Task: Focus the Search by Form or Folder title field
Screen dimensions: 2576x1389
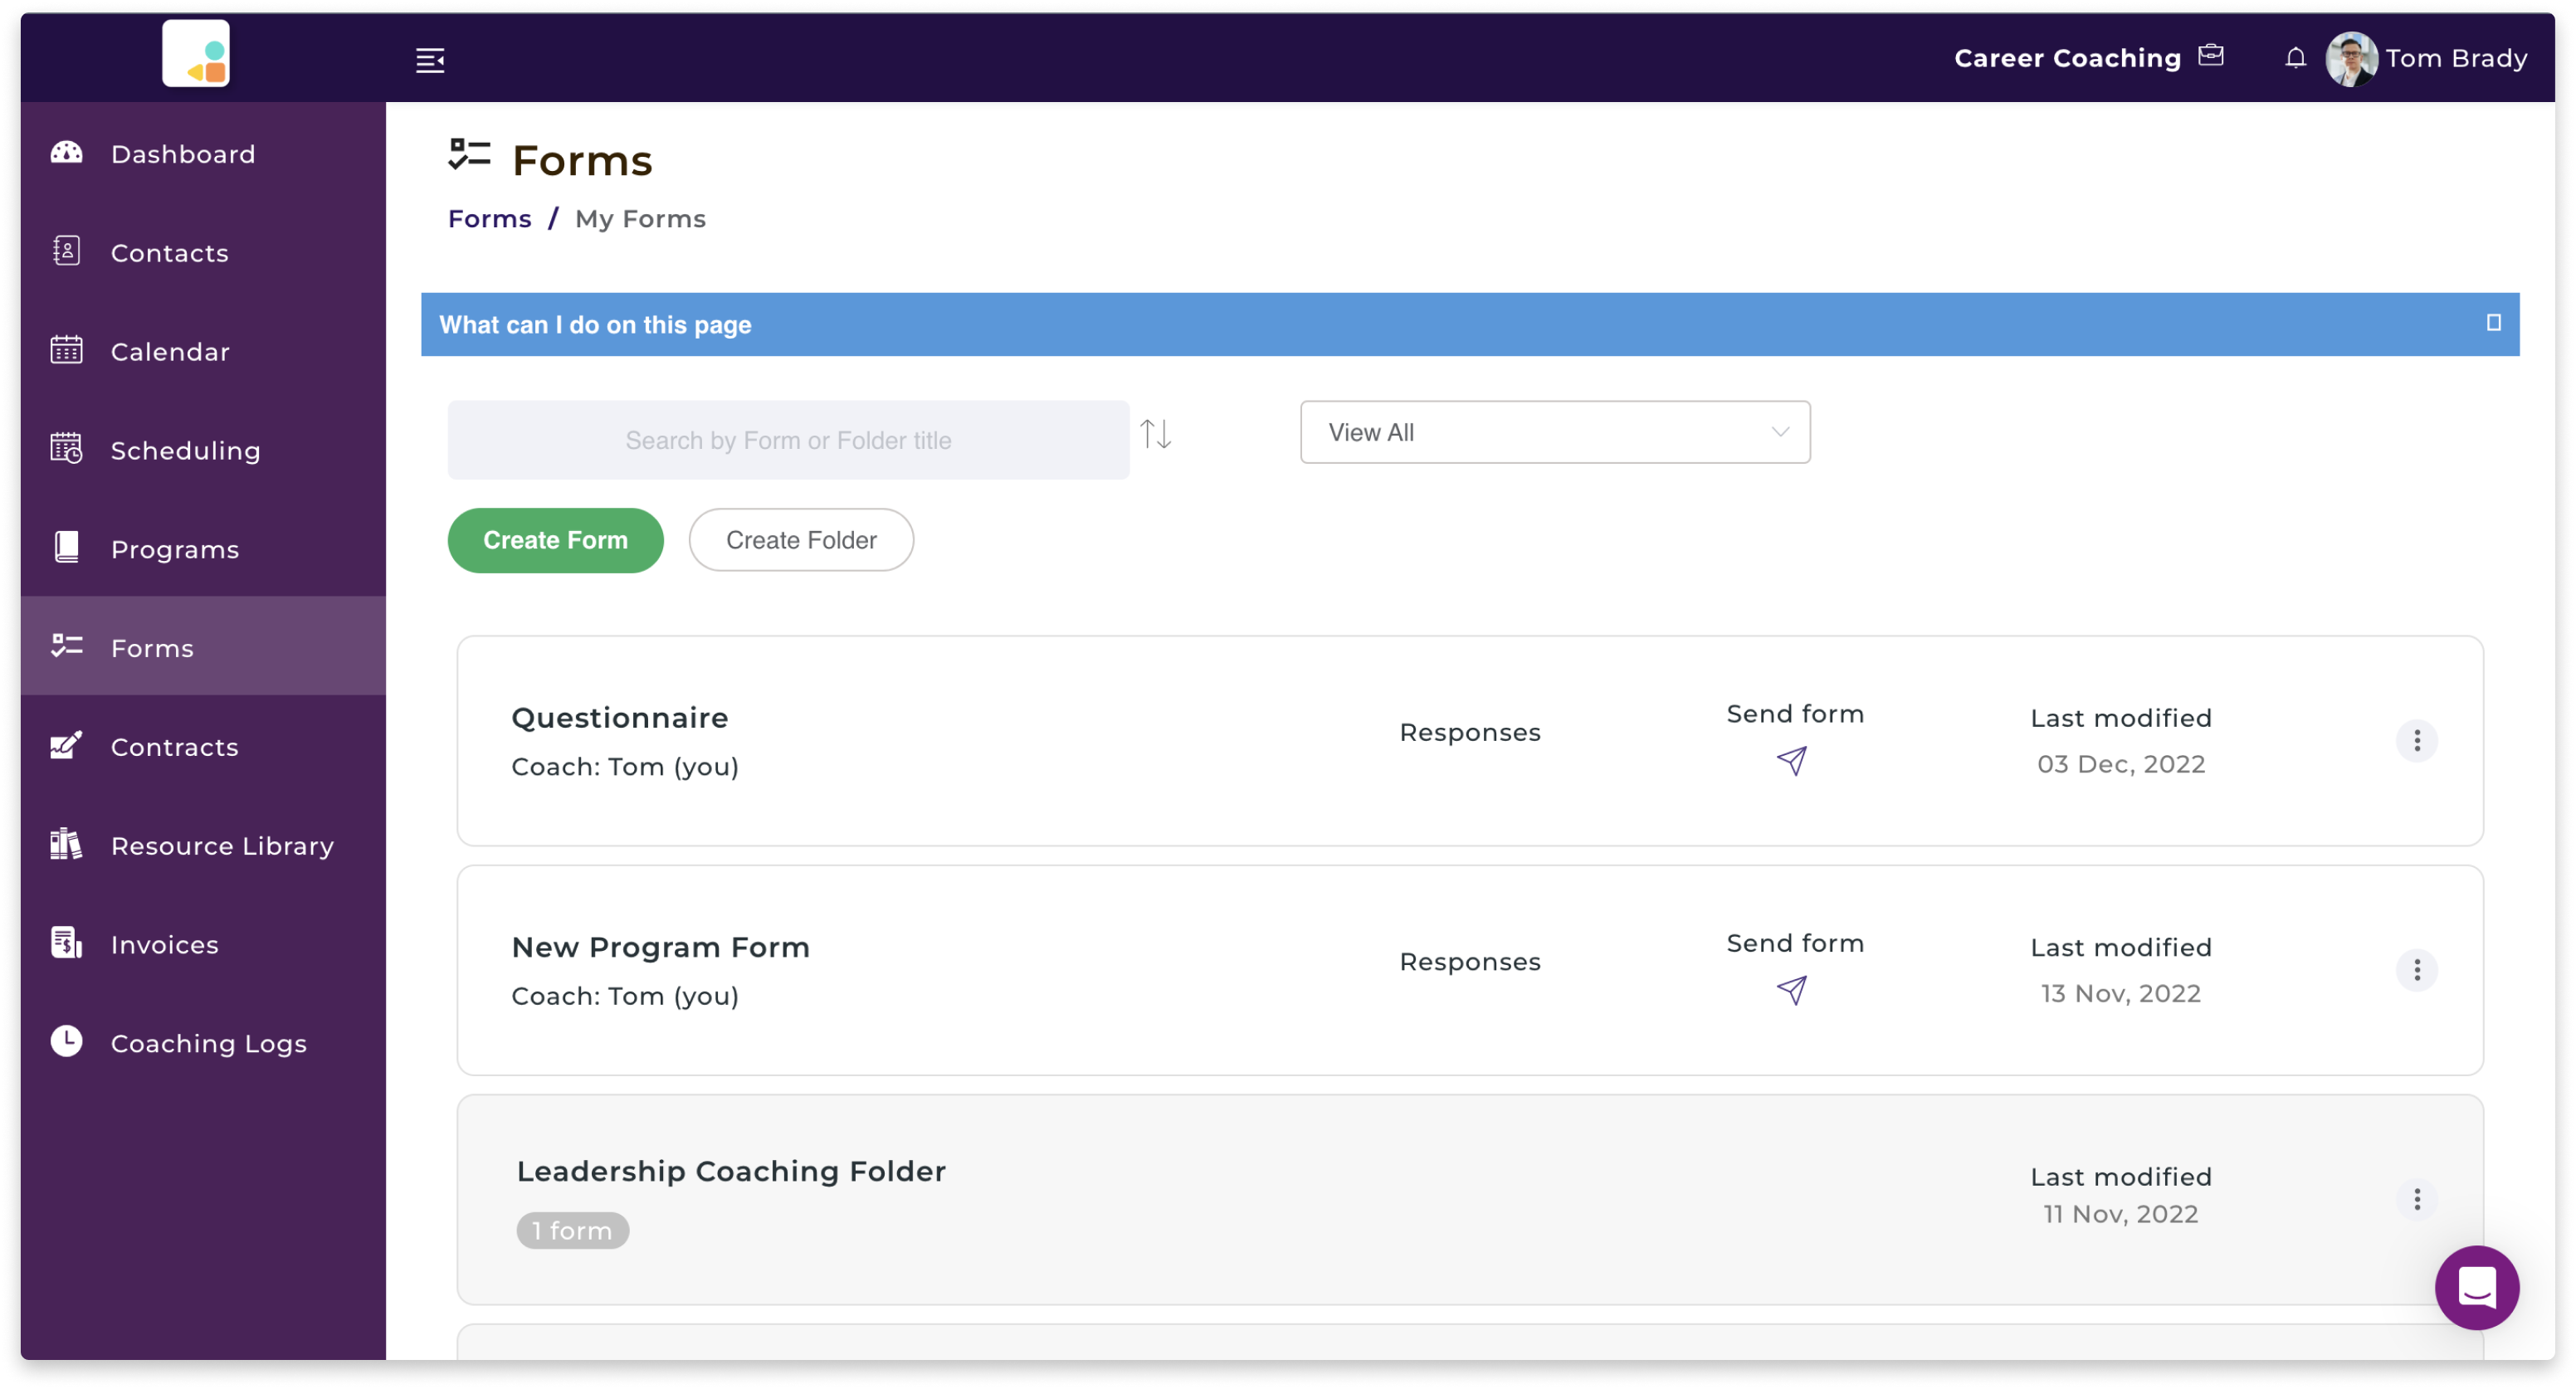Action: (x=788, y=440)
